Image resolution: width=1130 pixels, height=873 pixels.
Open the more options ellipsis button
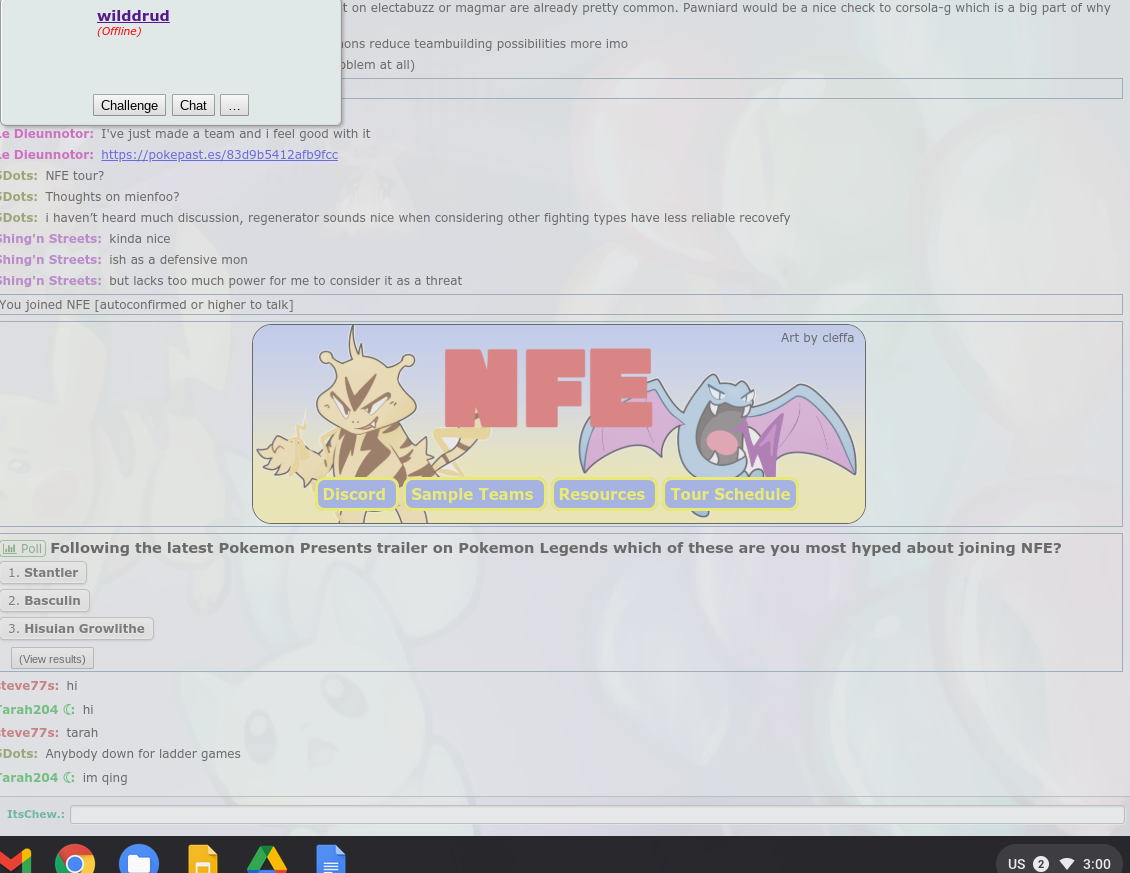click(234, 105)
